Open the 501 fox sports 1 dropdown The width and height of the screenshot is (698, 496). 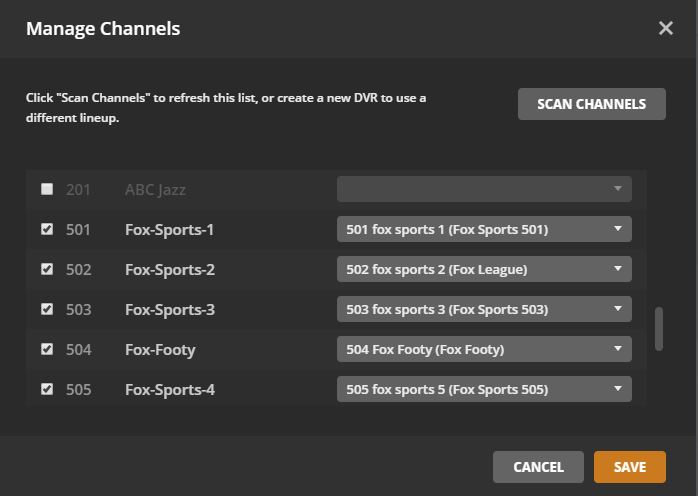[484, 229]
